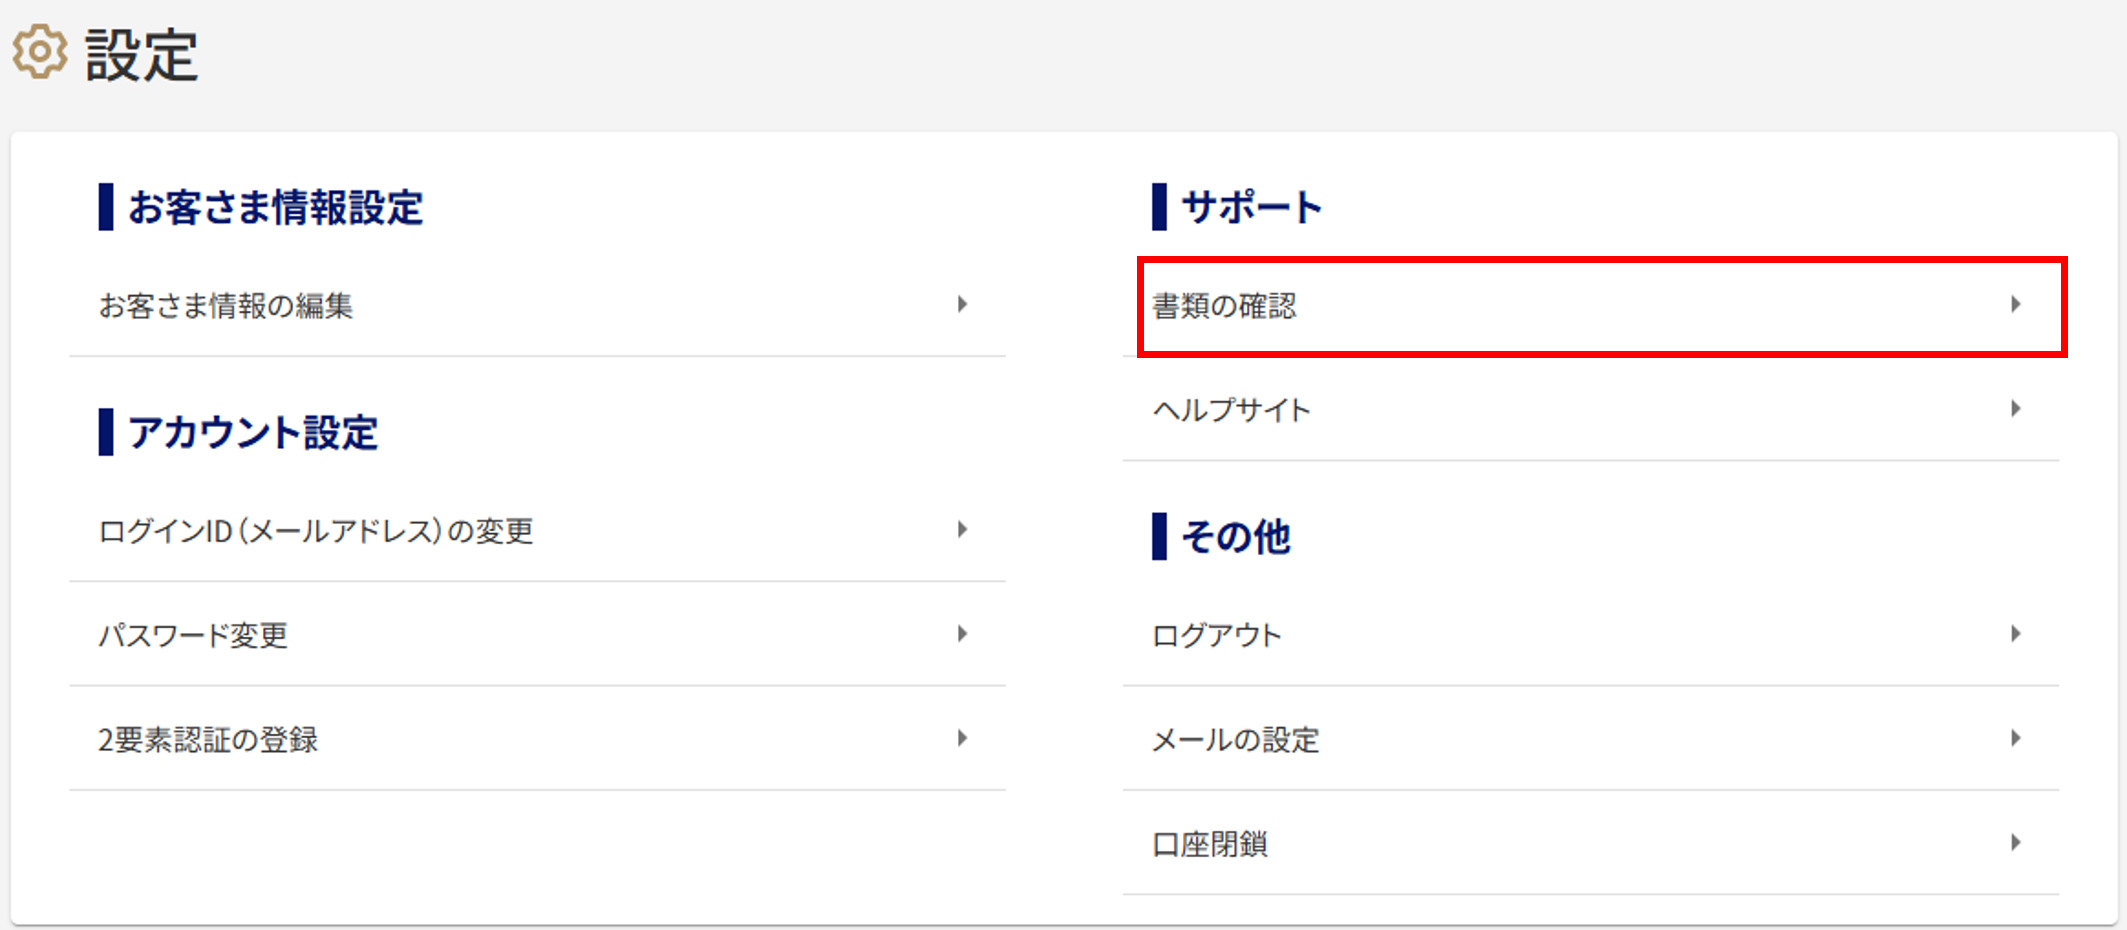
Task: Open お客さま情報の編集
Action: [537, 305]
